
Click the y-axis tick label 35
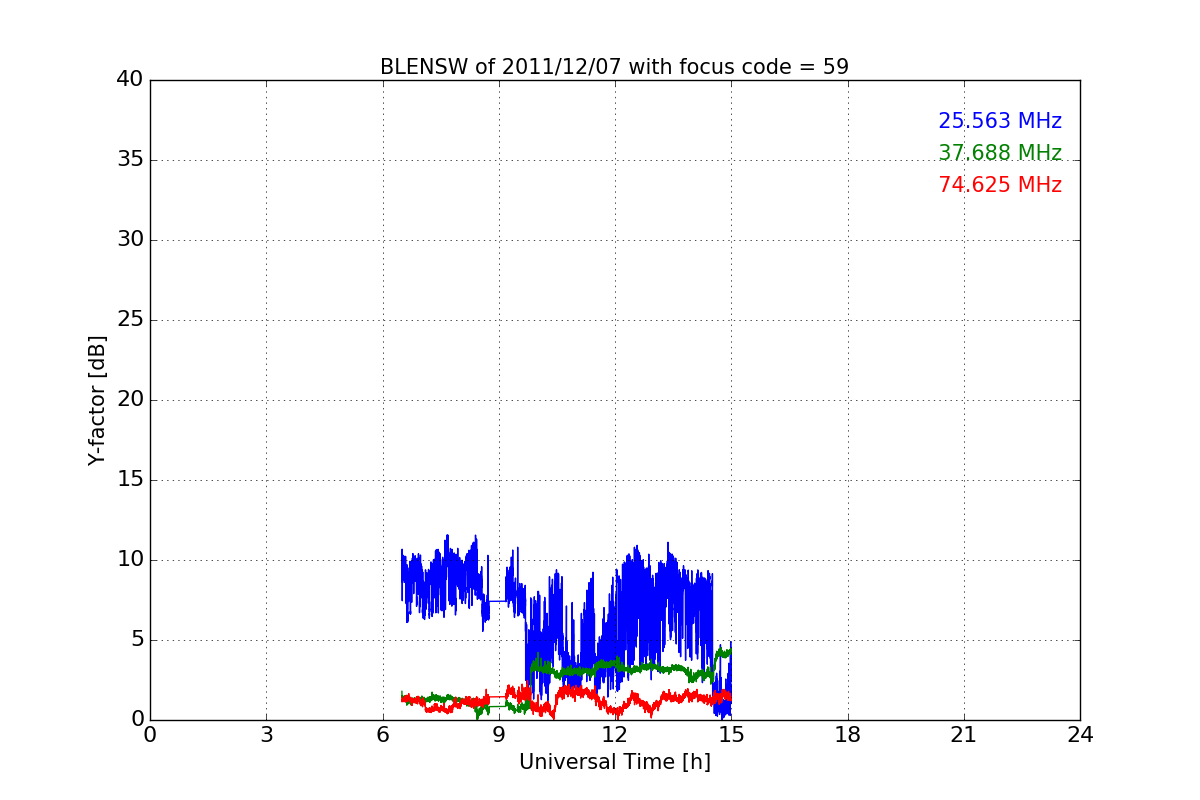tap(130, 160)
